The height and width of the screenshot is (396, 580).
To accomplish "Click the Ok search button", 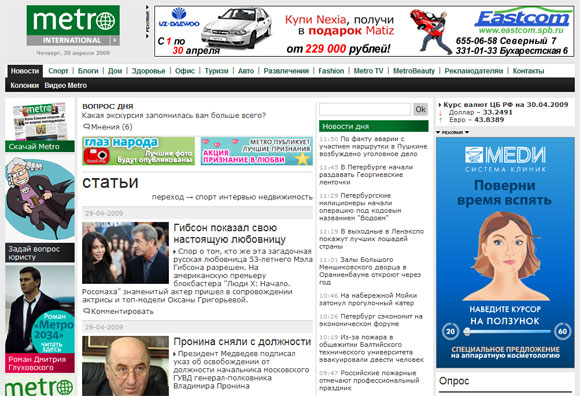I will click(421, 109).
